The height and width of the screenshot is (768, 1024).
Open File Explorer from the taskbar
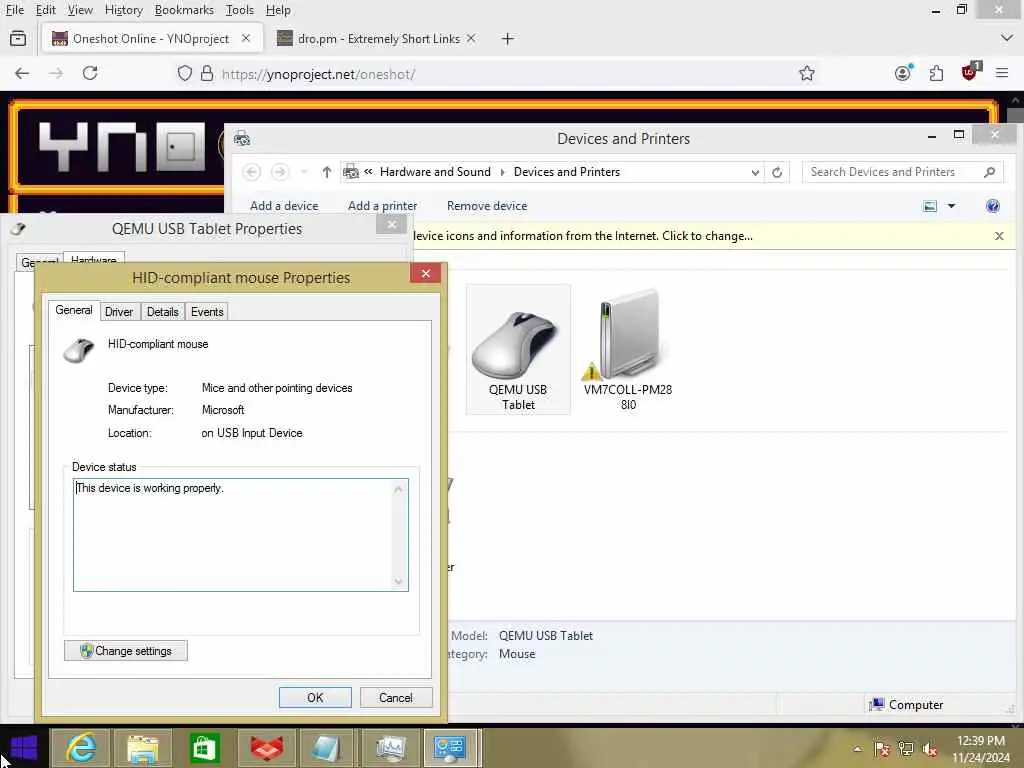click(x=142, y=748)
